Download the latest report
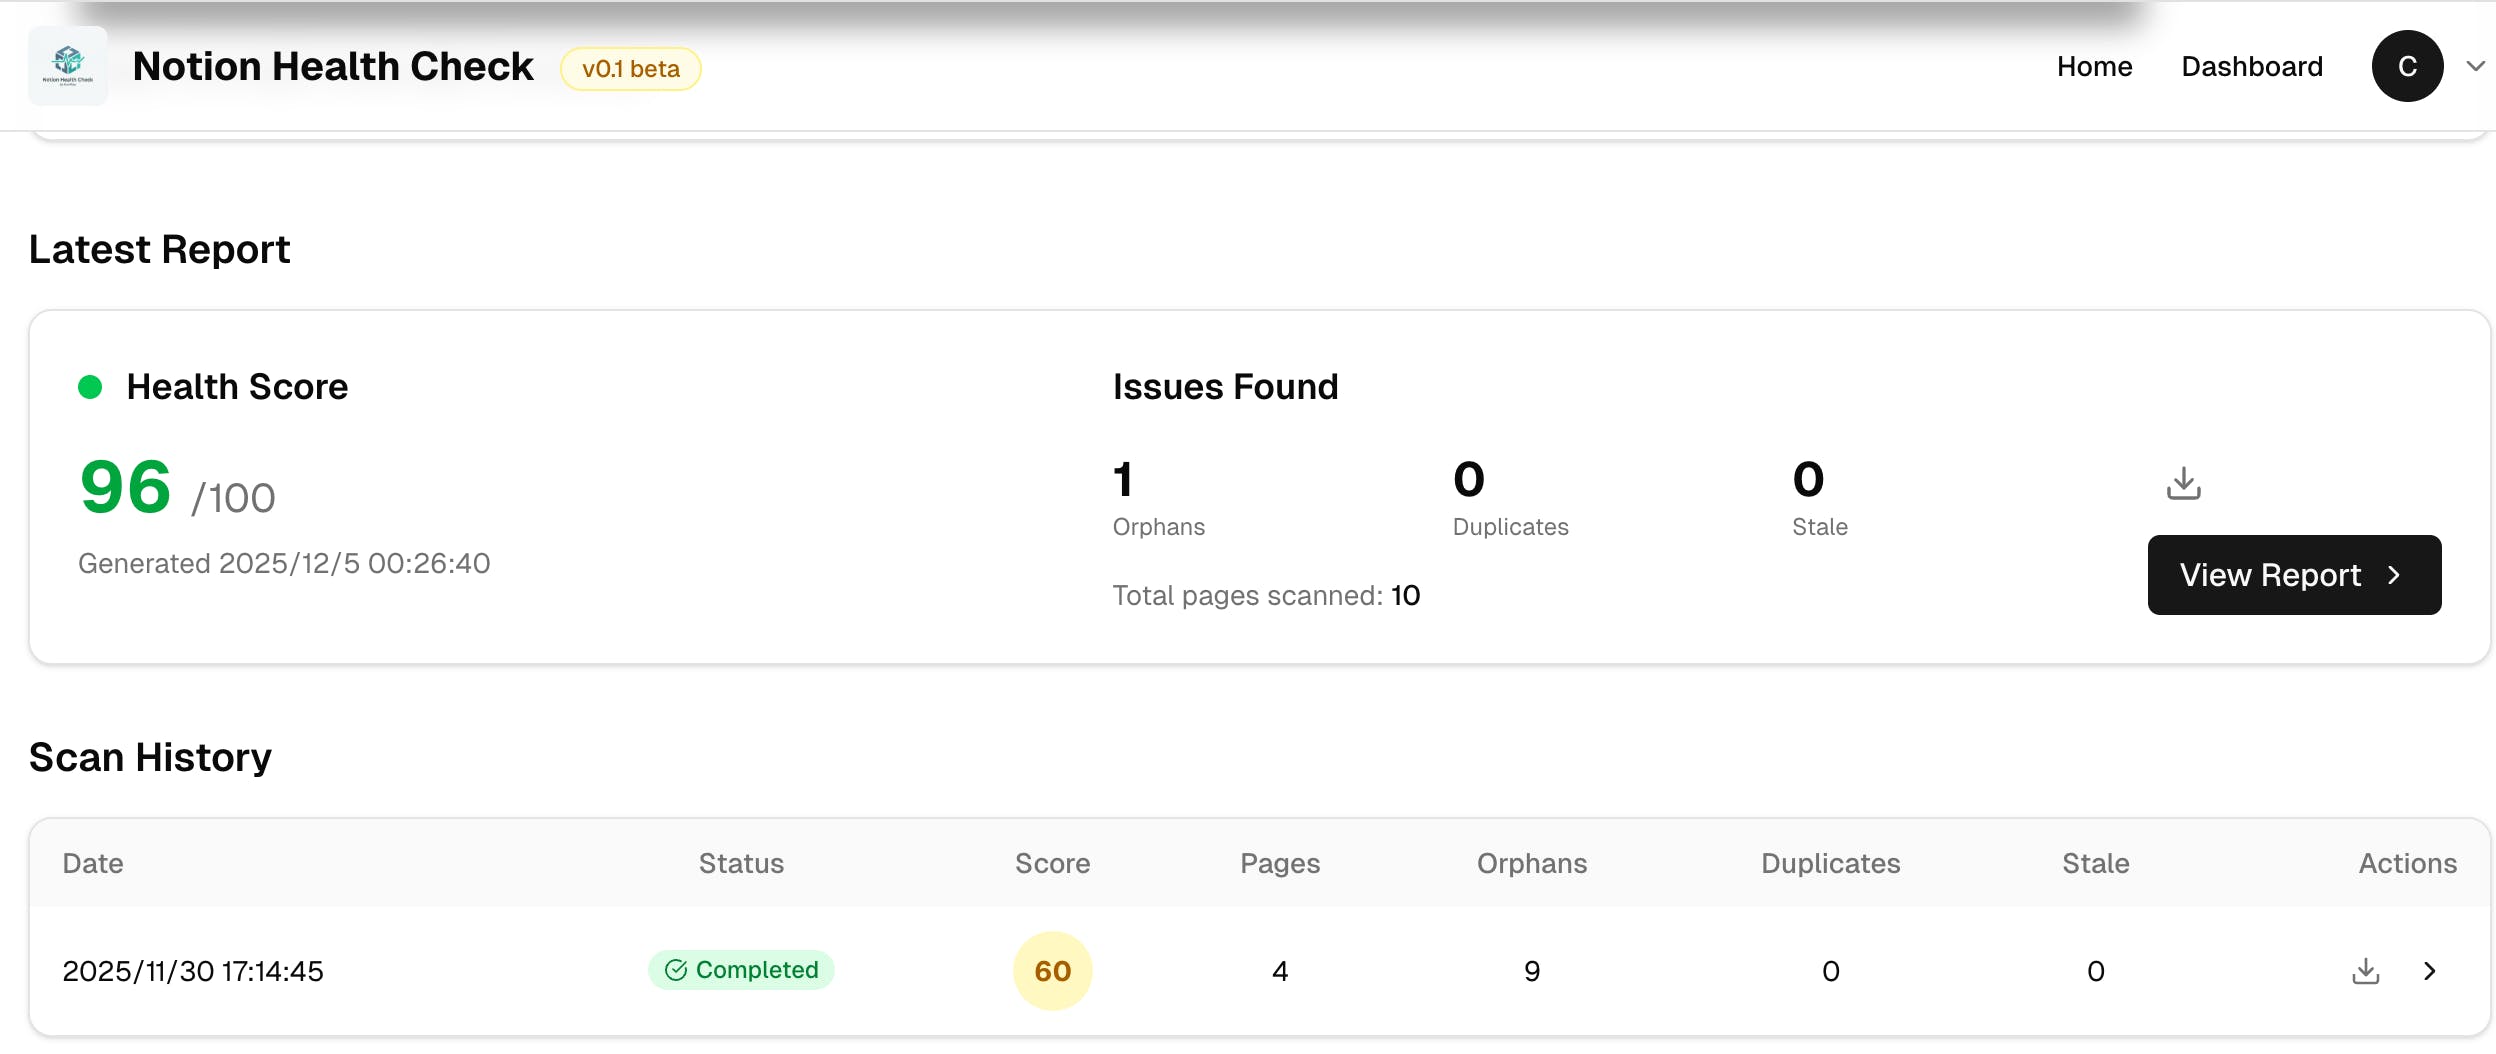The height and width of the screenshot is (1054, 2496). pos(2183,483)
